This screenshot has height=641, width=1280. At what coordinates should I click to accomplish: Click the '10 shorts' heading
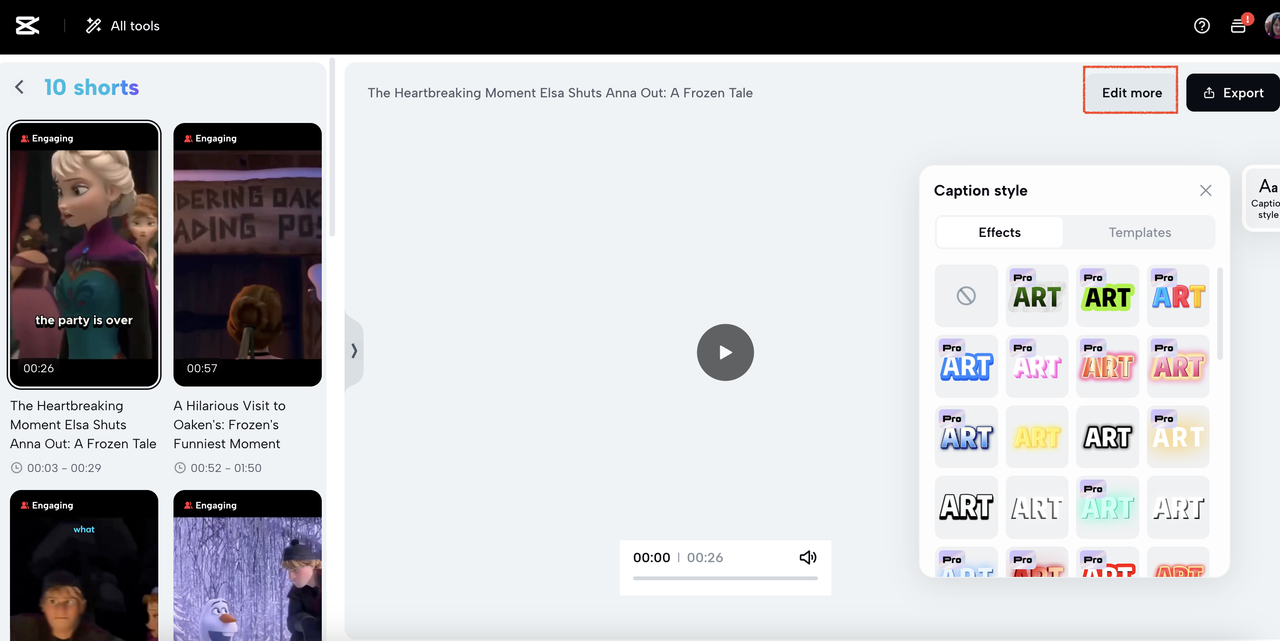[x=91, y=88]
